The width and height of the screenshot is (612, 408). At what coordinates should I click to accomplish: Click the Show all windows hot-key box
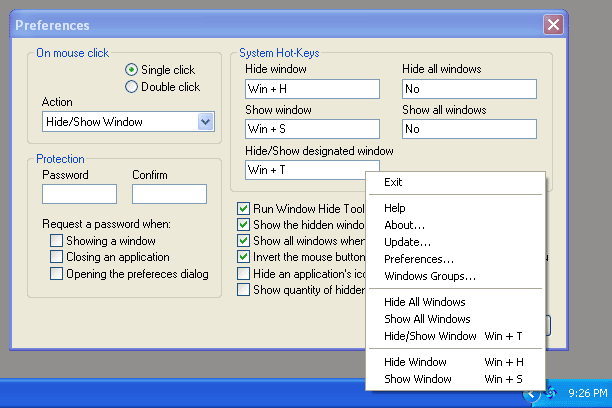[469, 129]
